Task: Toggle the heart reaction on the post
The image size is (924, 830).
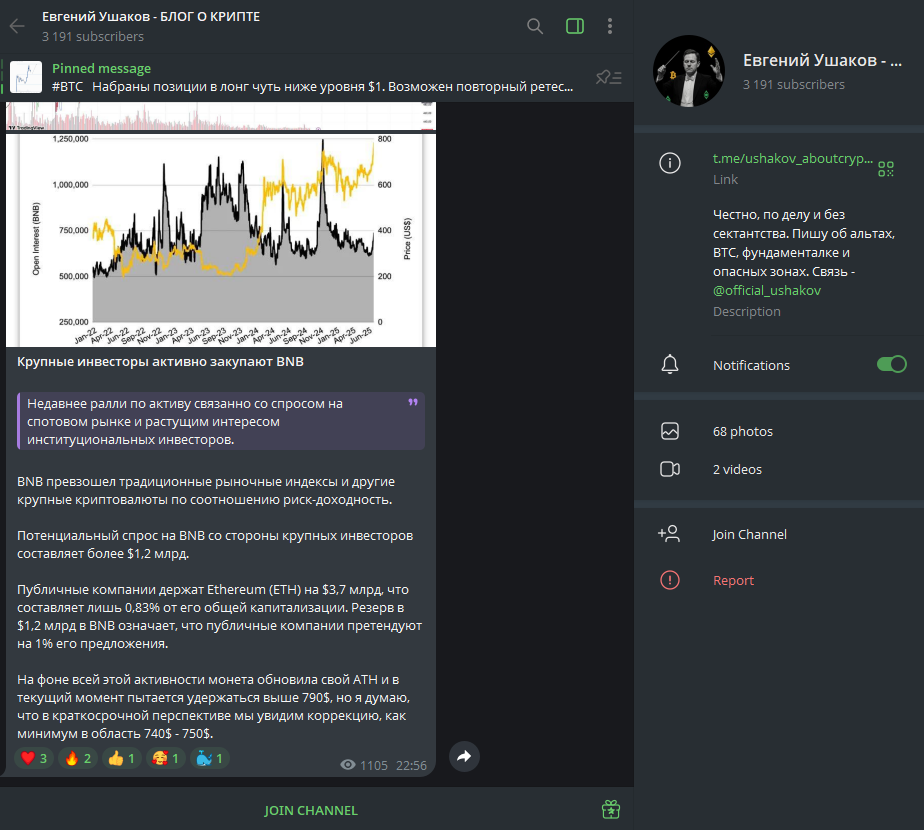Action: [x=33, y=757]
